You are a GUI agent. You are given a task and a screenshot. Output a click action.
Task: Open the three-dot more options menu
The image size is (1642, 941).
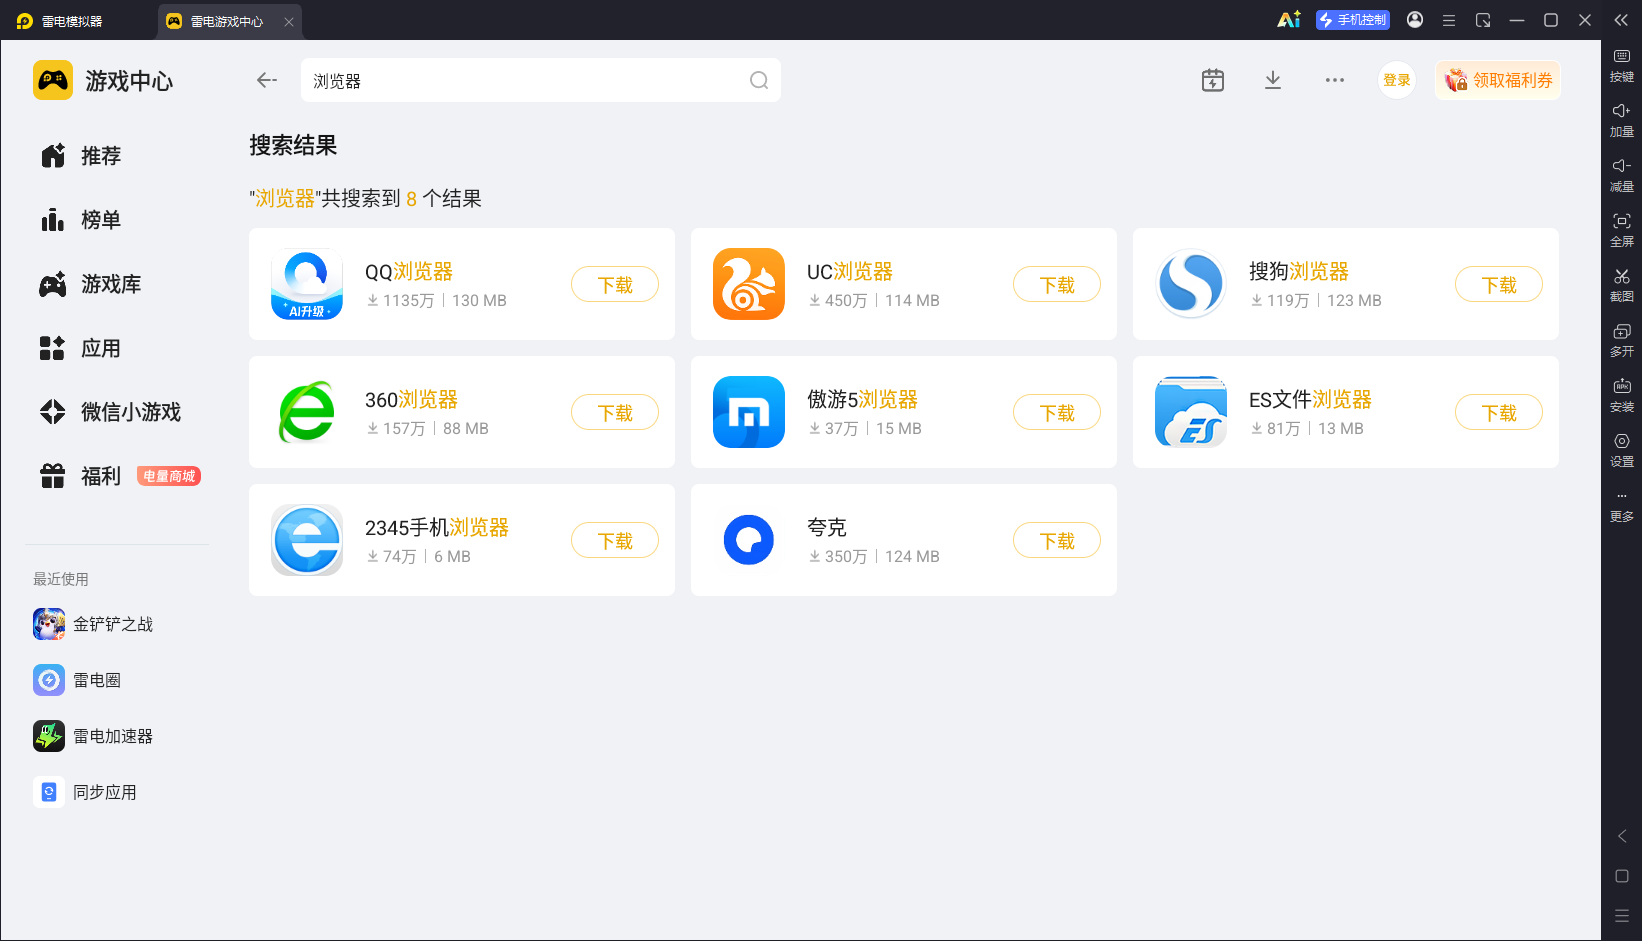coord(1335,80)
